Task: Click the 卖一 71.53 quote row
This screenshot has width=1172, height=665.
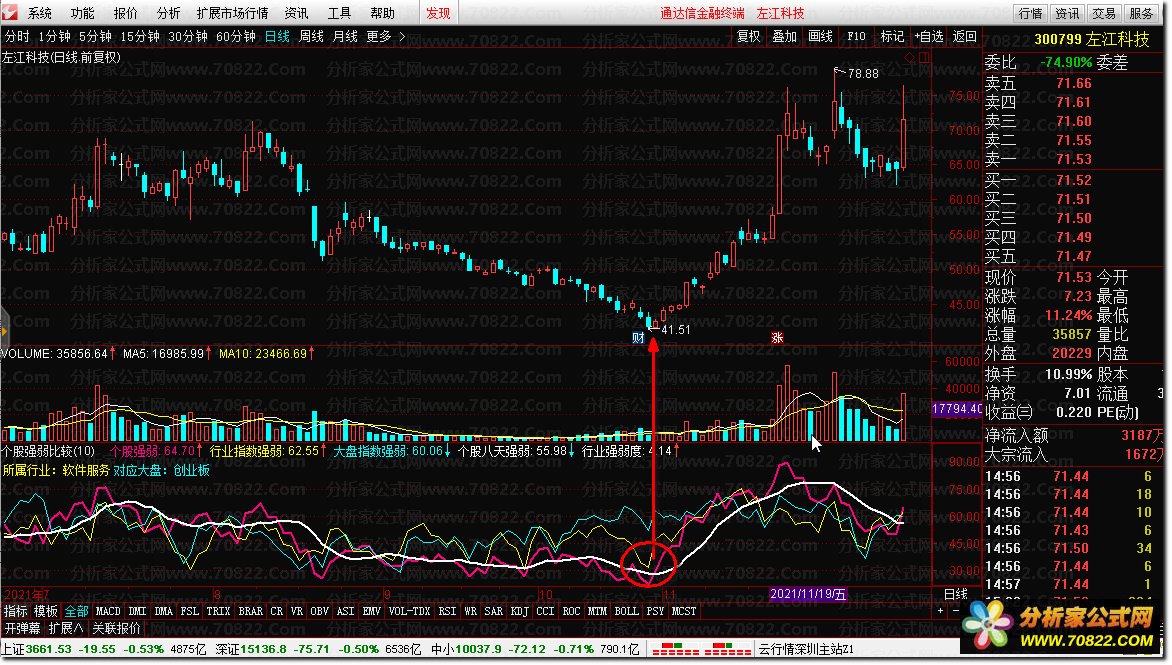Action: pos(1038,159)
